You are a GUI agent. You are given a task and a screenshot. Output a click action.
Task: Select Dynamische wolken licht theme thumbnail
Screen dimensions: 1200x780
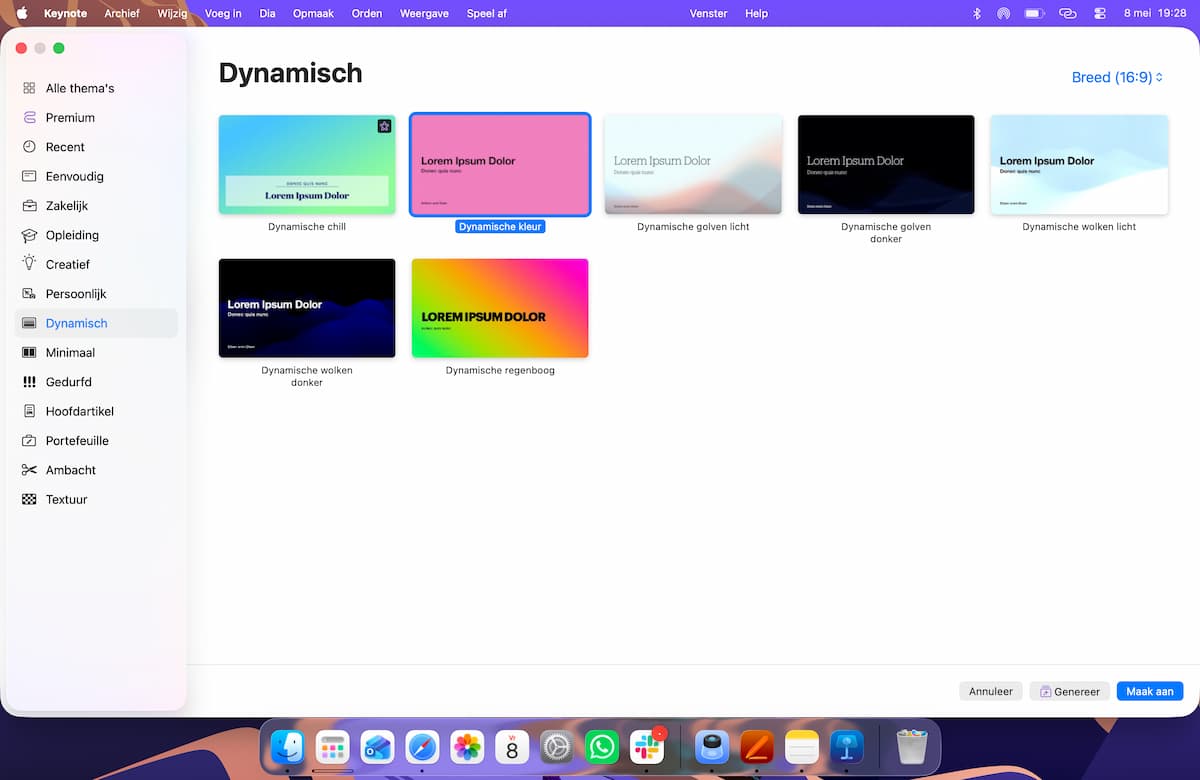(x=1079, y=164)
